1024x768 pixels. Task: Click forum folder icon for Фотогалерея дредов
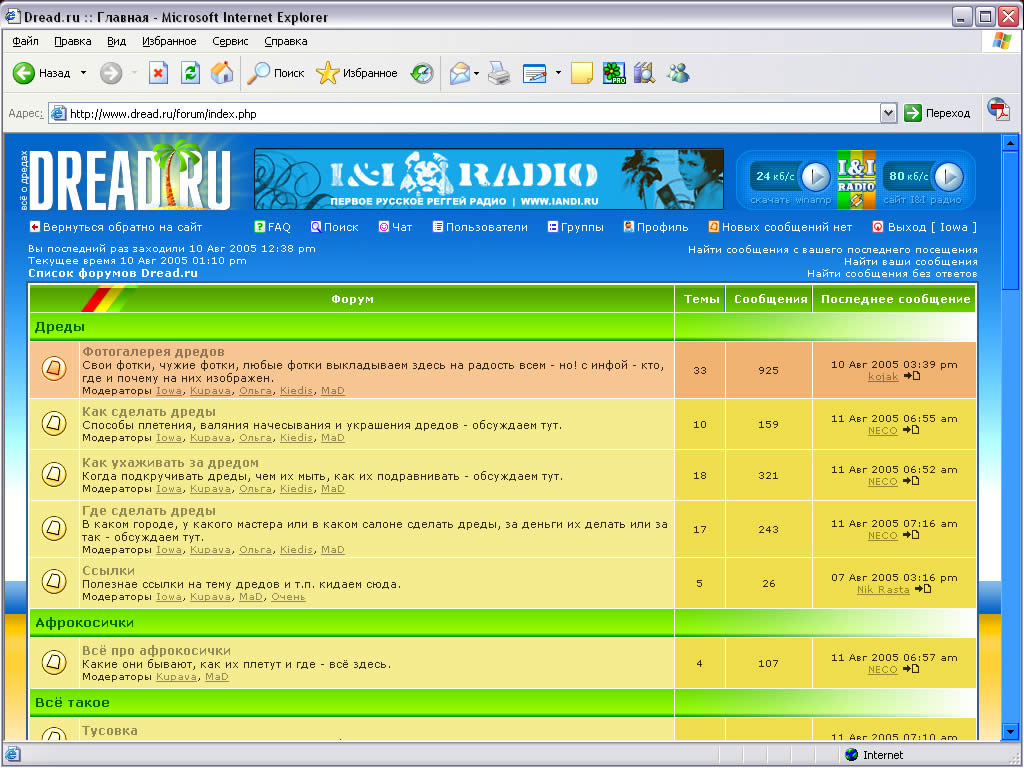(54, 369)
